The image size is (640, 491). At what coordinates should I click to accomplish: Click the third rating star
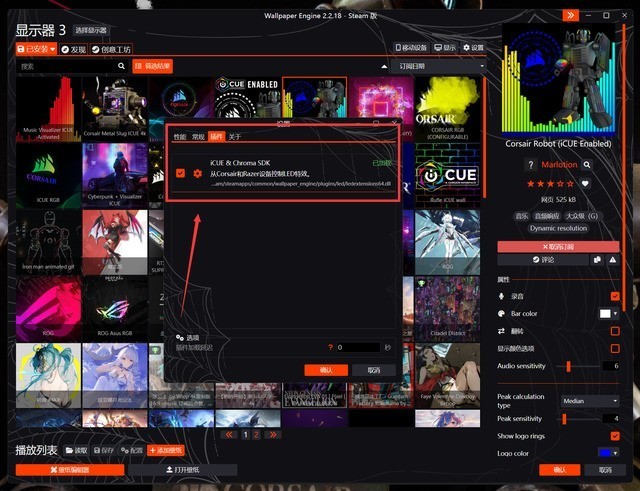click(551, 184)
